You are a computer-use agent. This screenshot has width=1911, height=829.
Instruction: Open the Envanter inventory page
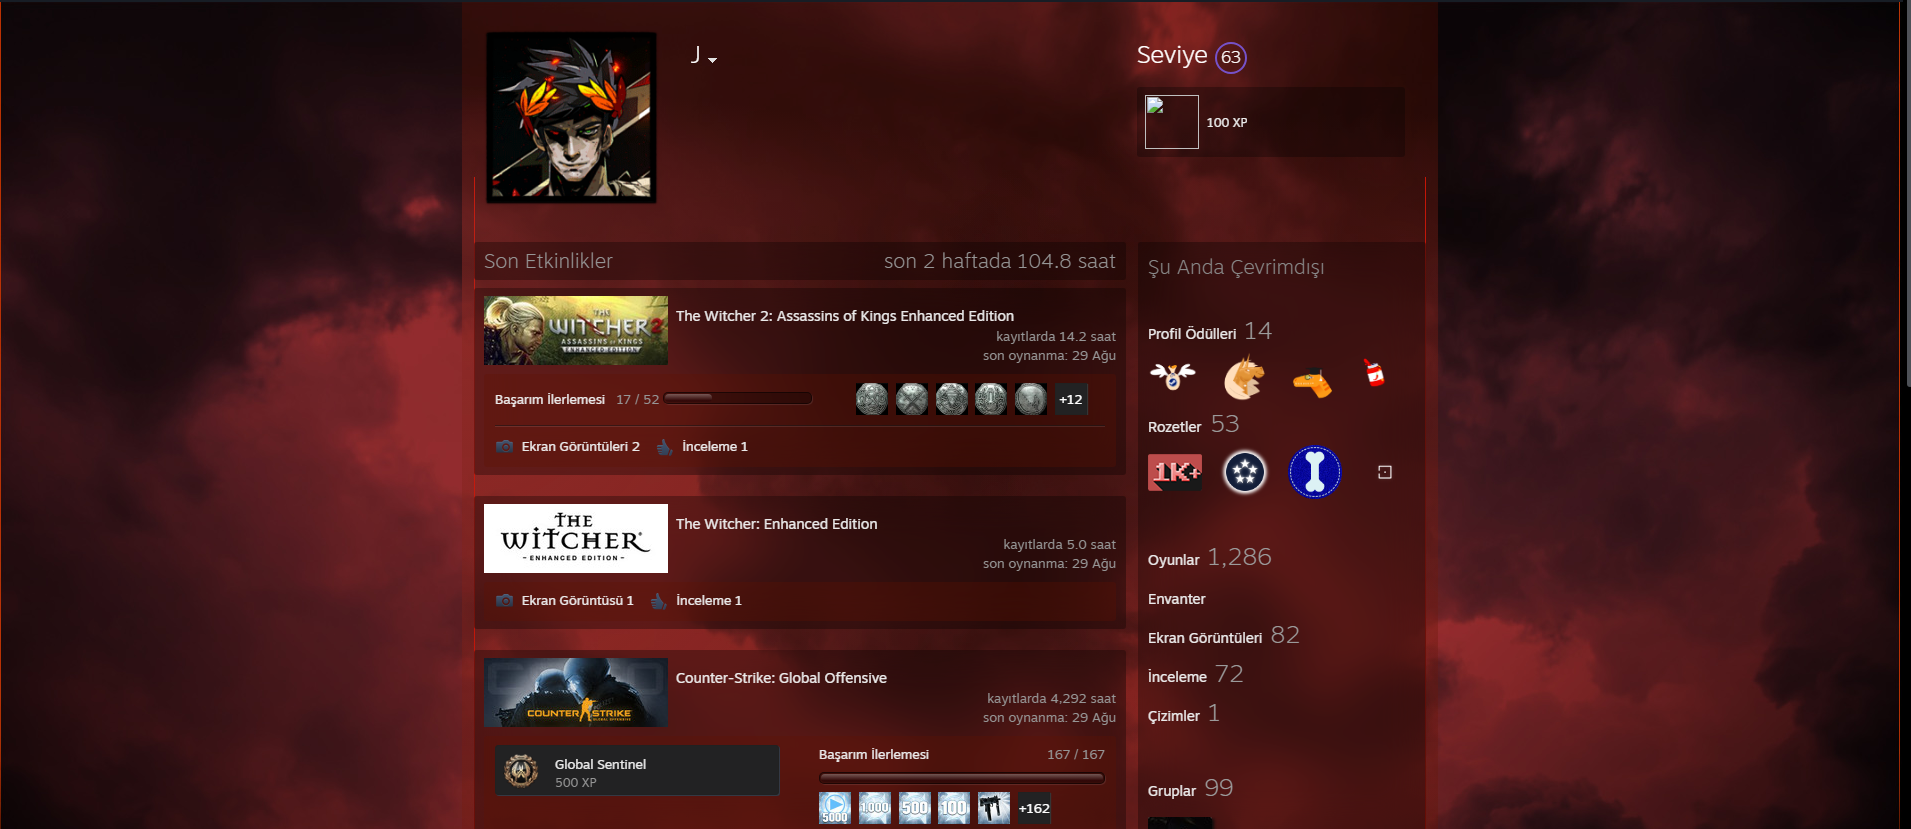pos(1177,599)
